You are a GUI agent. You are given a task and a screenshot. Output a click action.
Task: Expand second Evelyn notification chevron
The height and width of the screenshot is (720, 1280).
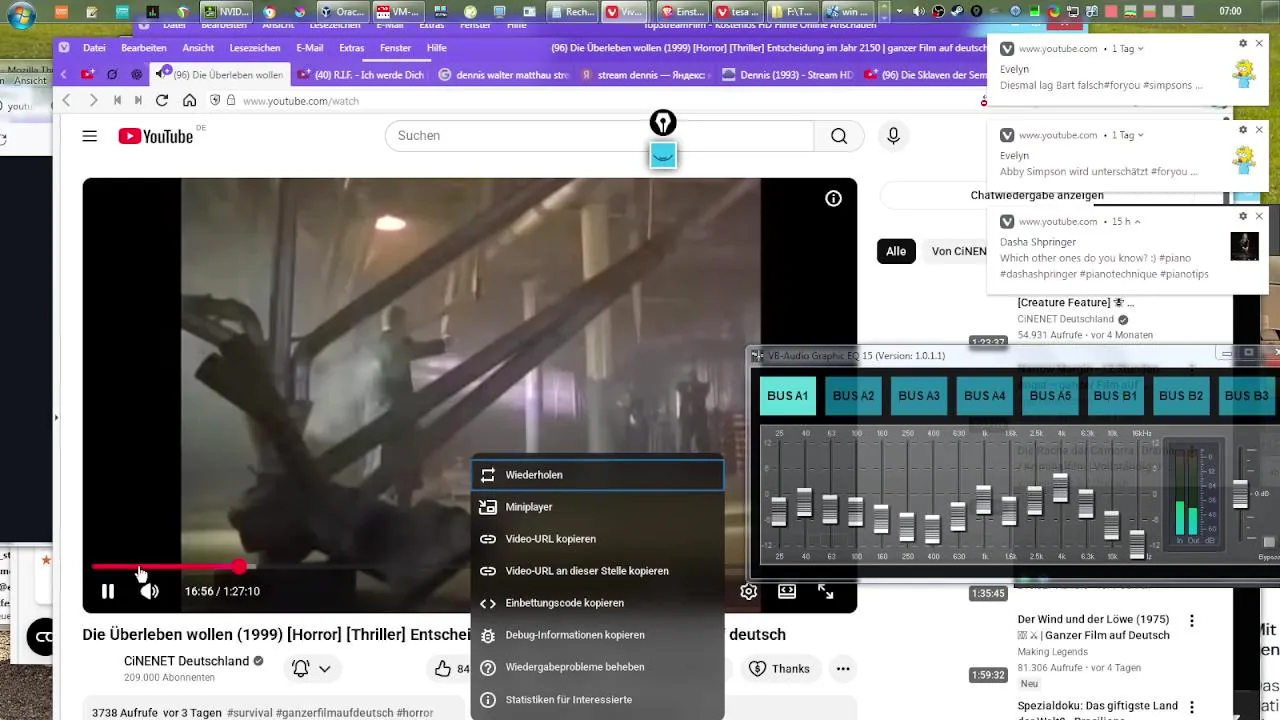tap(1140, 135)
